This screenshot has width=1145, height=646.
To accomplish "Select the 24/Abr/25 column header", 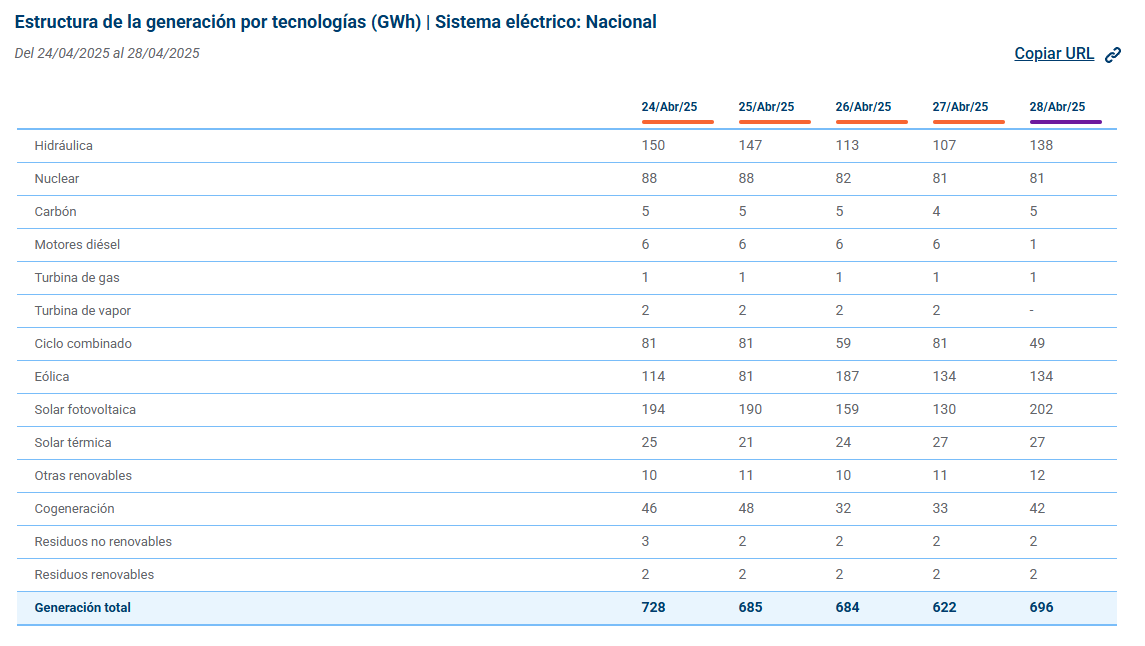I will (x=670, y=107).
